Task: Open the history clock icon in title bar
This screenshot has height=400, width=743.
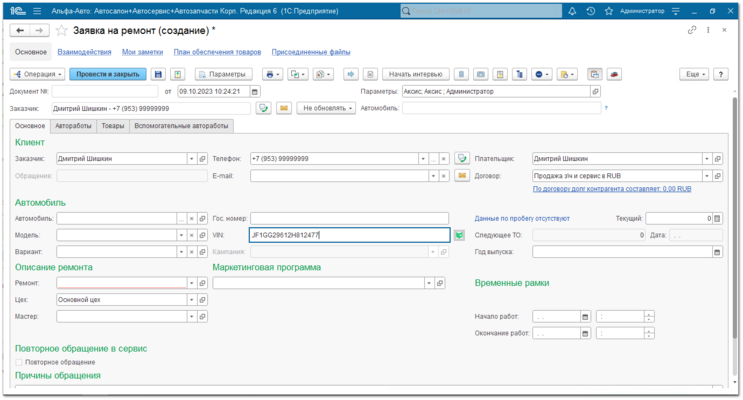Action: (x=590, y=11)
